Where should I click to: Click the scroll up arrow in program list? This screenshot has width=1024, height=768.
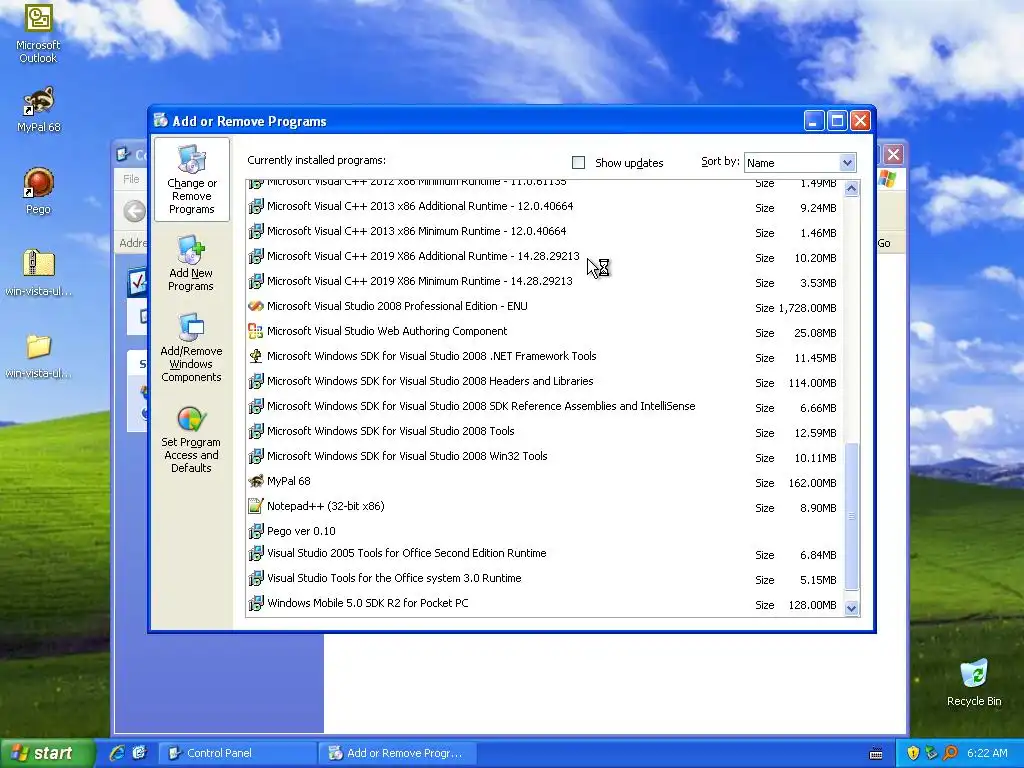(851, 189)
